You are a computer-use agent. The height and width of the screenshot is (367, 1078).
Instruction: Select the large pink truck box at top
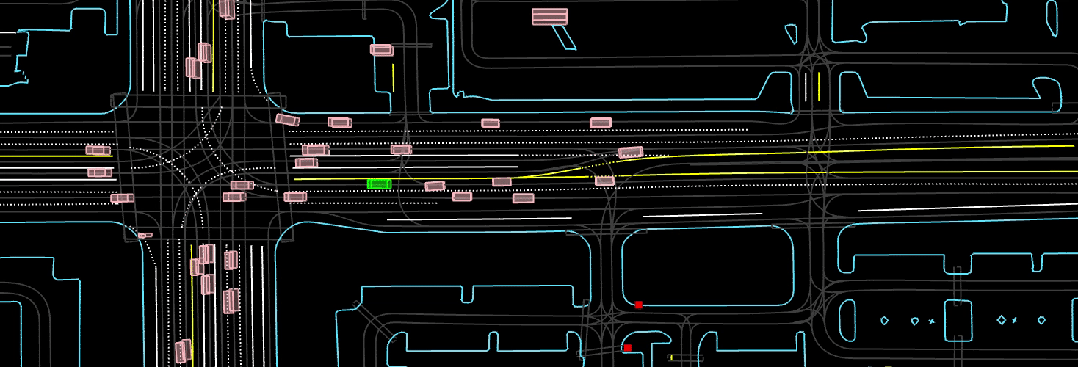(x=550, y=16)
